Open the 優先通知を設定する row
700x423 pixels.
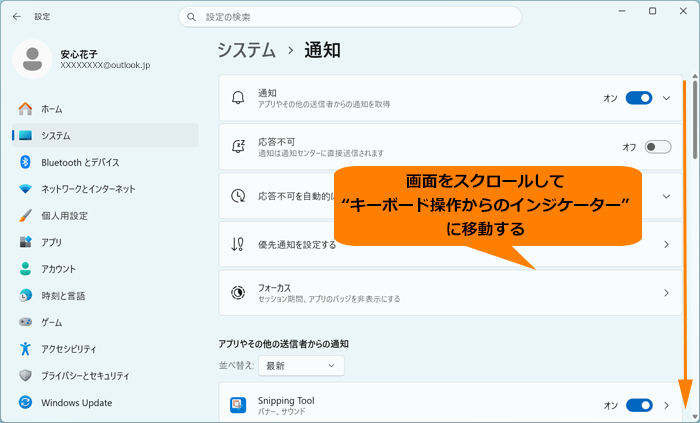(x=450, y=245)
